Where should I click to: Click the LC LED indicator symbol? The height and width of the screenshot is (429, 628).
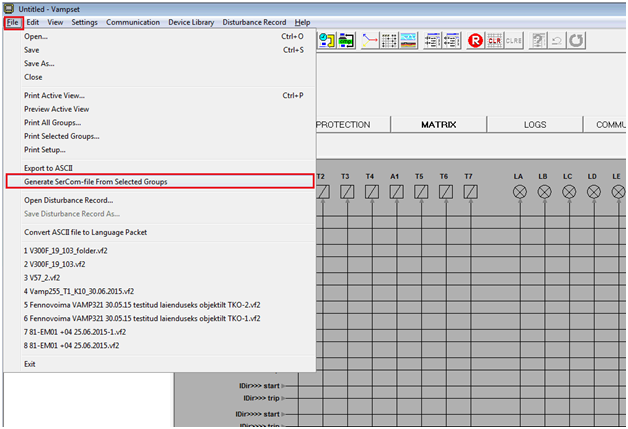[x=569, y=192]
